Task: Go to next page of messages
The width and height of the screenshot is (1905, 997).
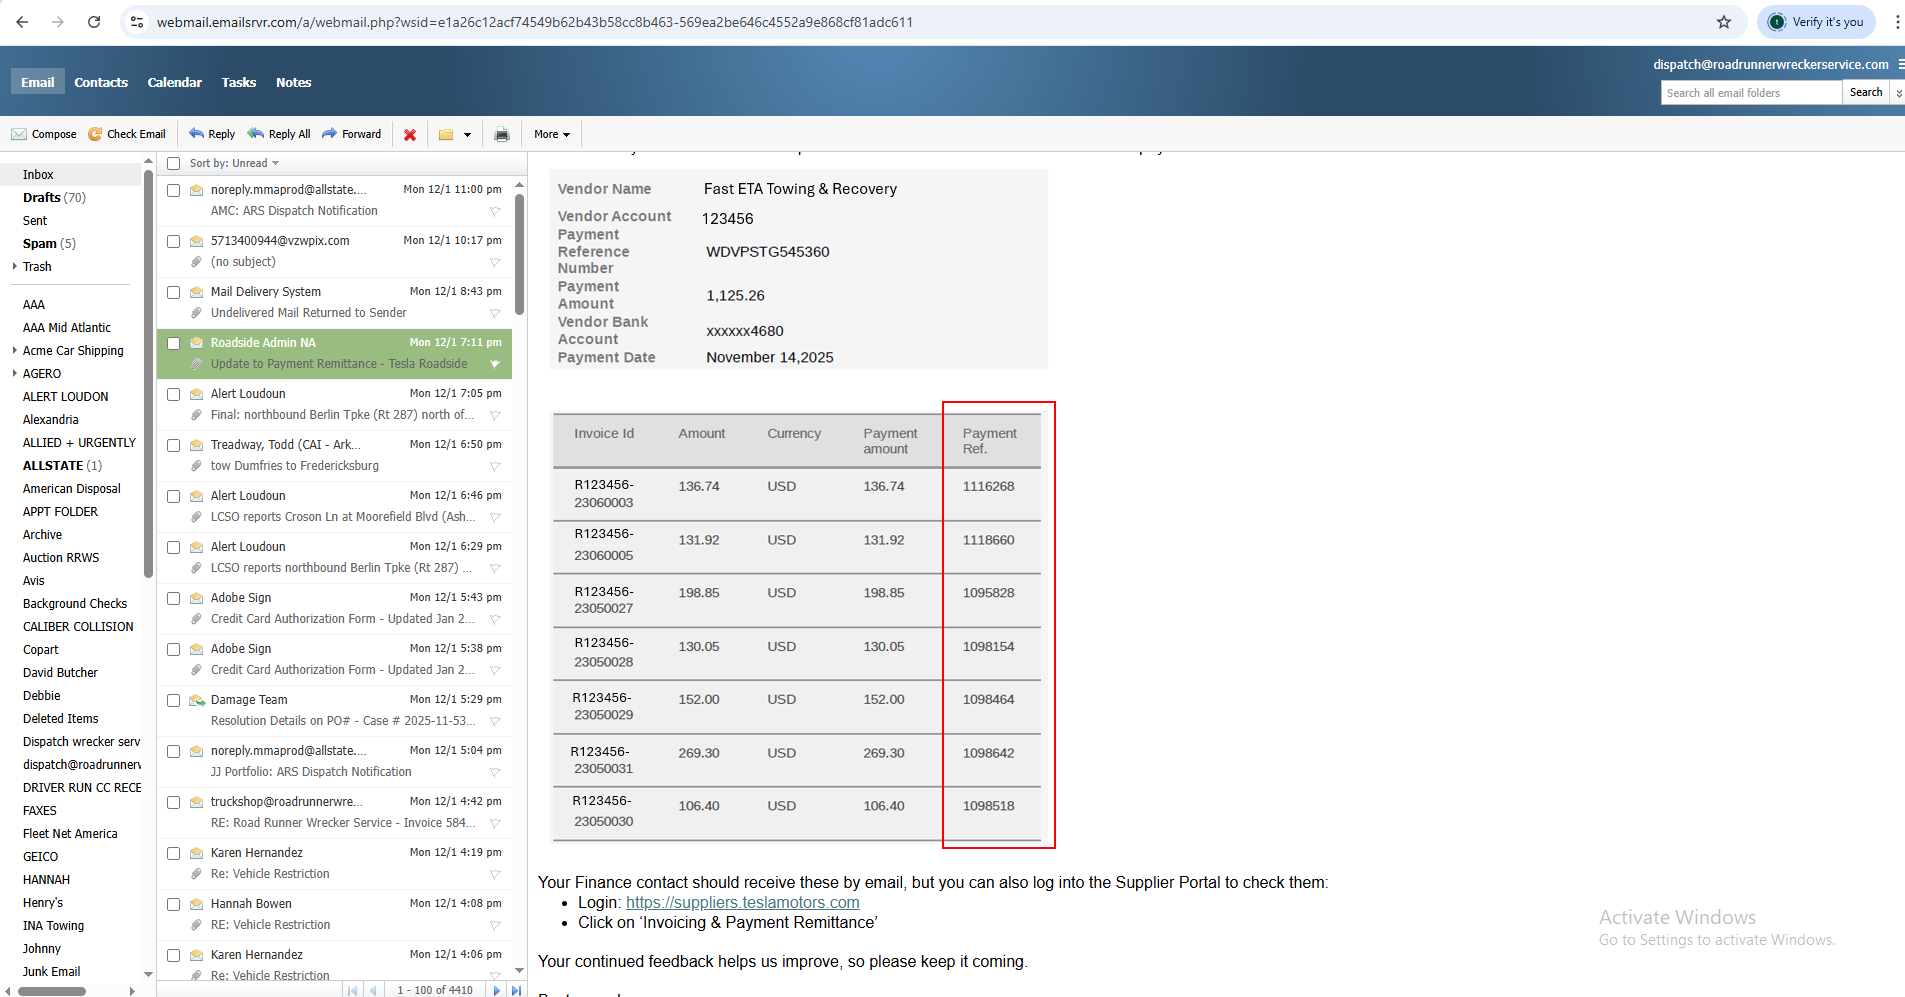Action: (x=497, y=990)
